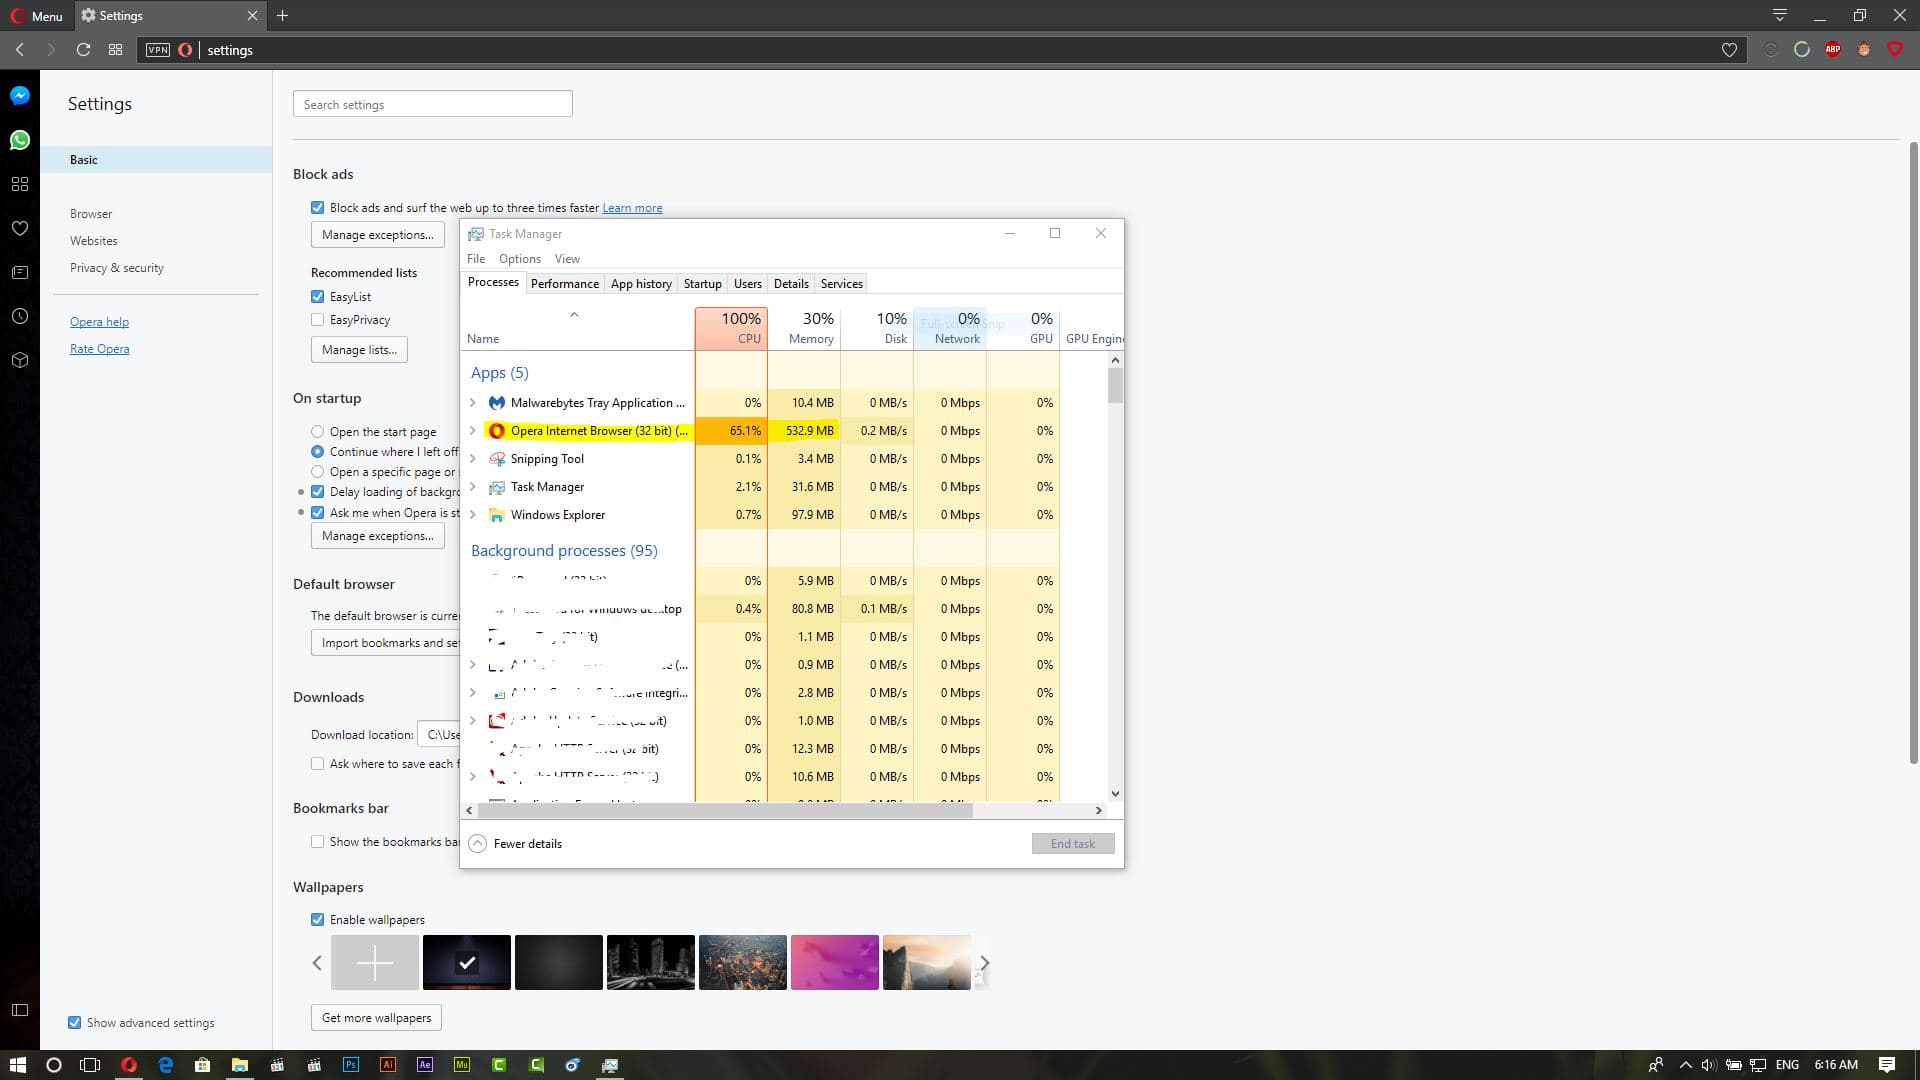Open the Startup tab in Task Manager
Image resolution: width=1920 pixels, height=1080 pixels.
pos(703,284)
